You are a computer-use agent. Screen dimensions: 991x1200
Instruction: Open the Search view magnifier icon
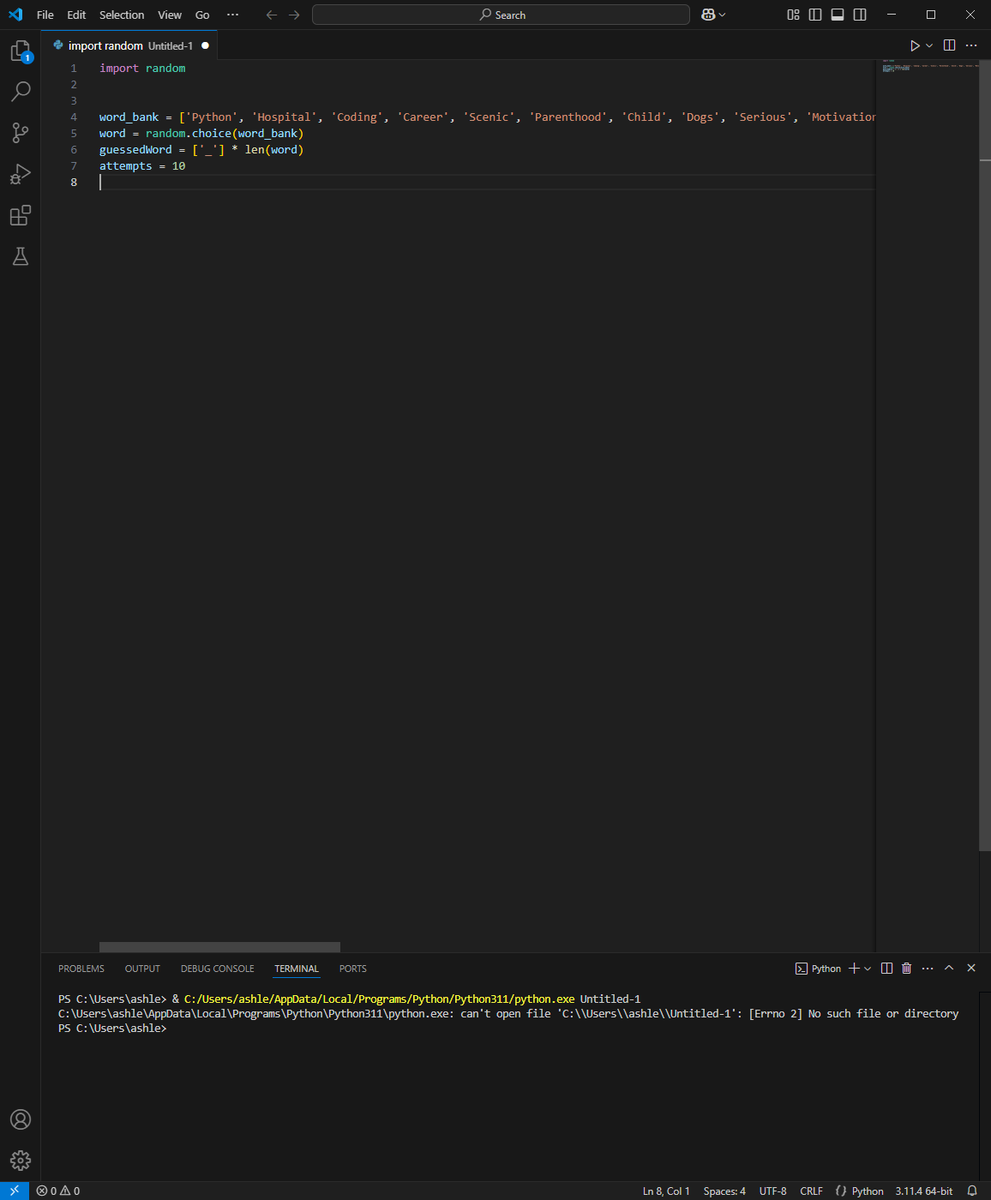coord(20,92)
